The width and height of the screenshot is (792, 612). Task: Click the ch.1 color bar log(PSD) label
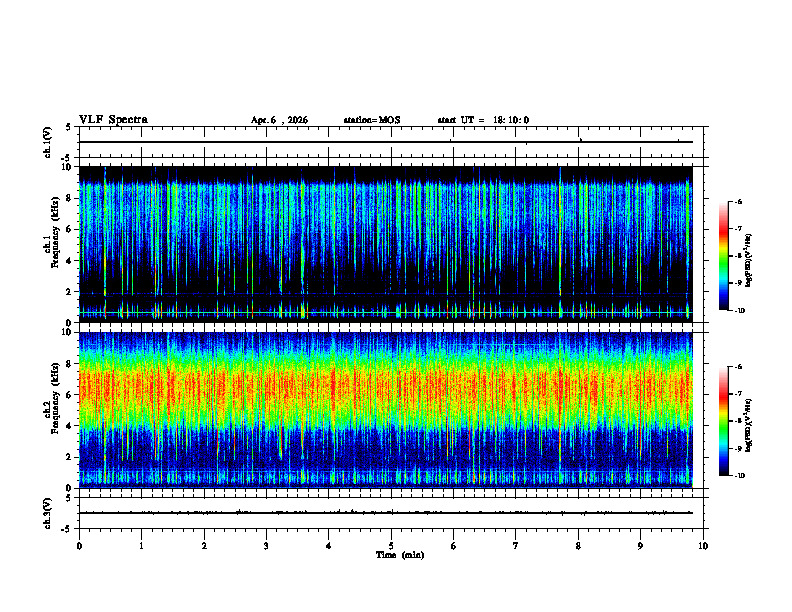click(749, 260)
